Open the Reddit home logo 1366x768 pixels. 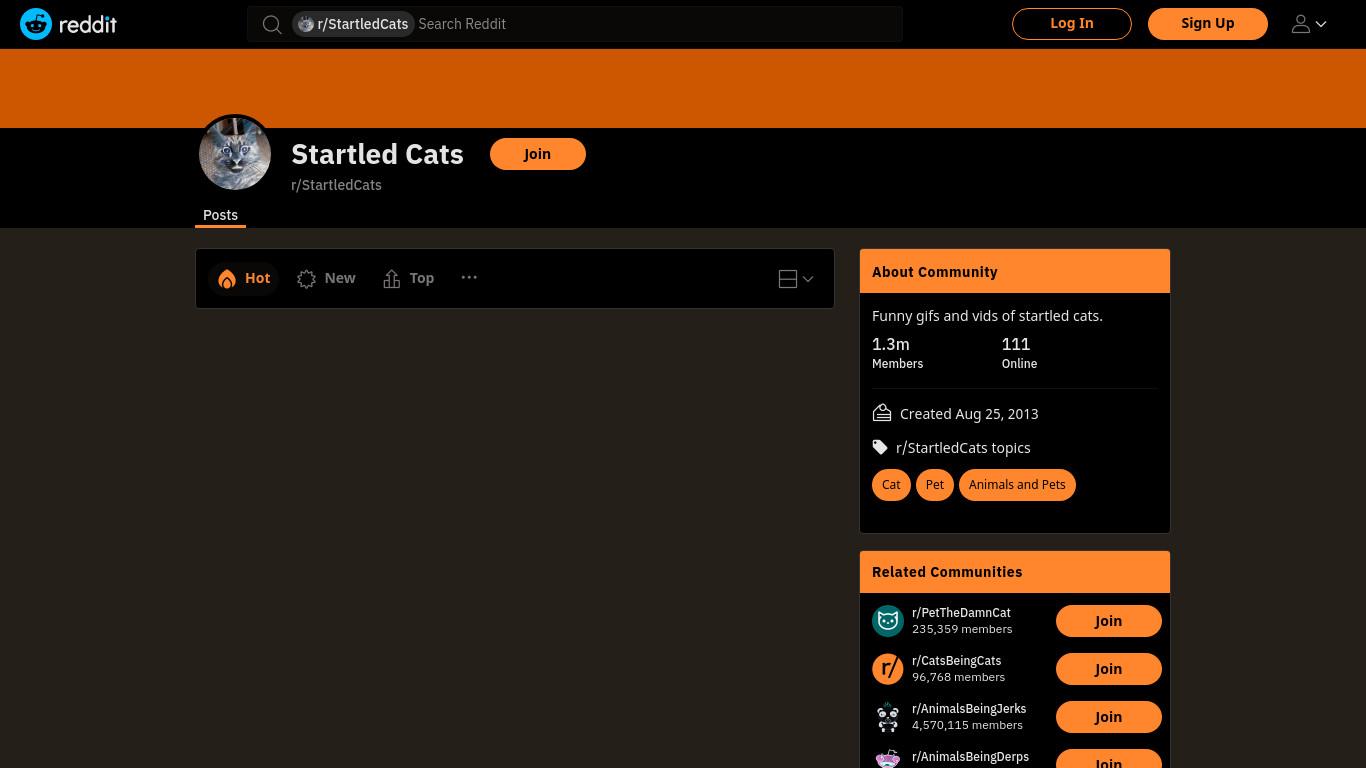tap(68, 24)
